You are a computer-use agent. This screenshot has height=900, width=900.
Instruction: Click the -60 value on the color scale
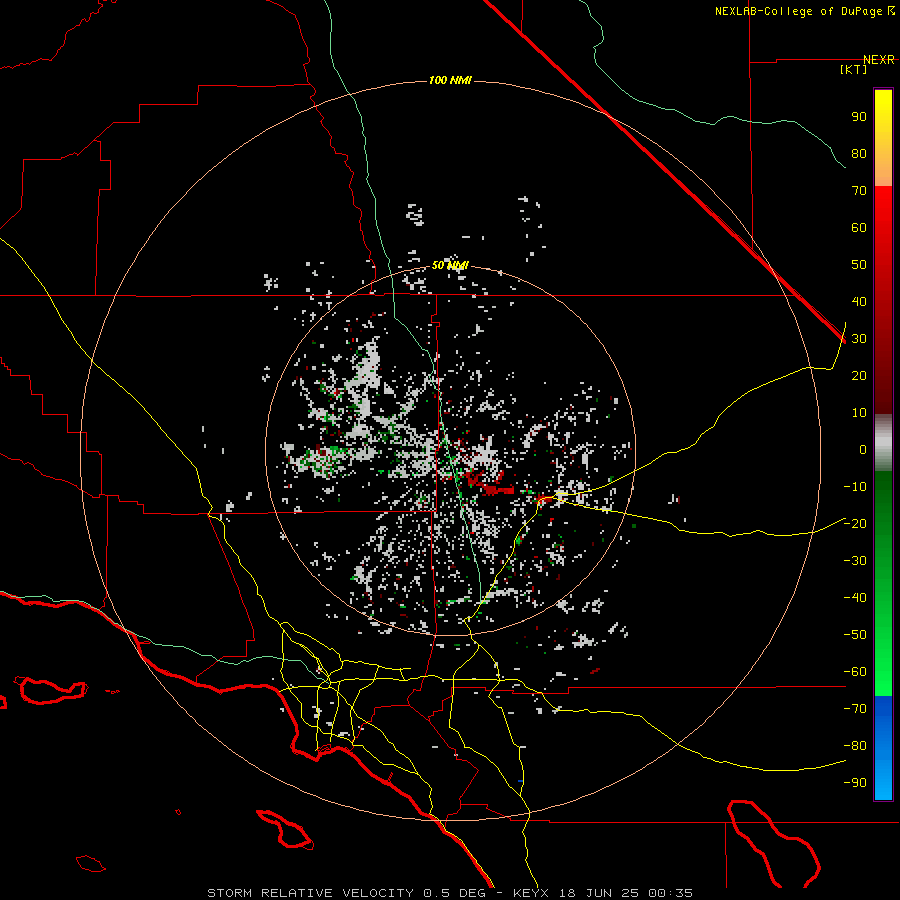pos(855,672)
